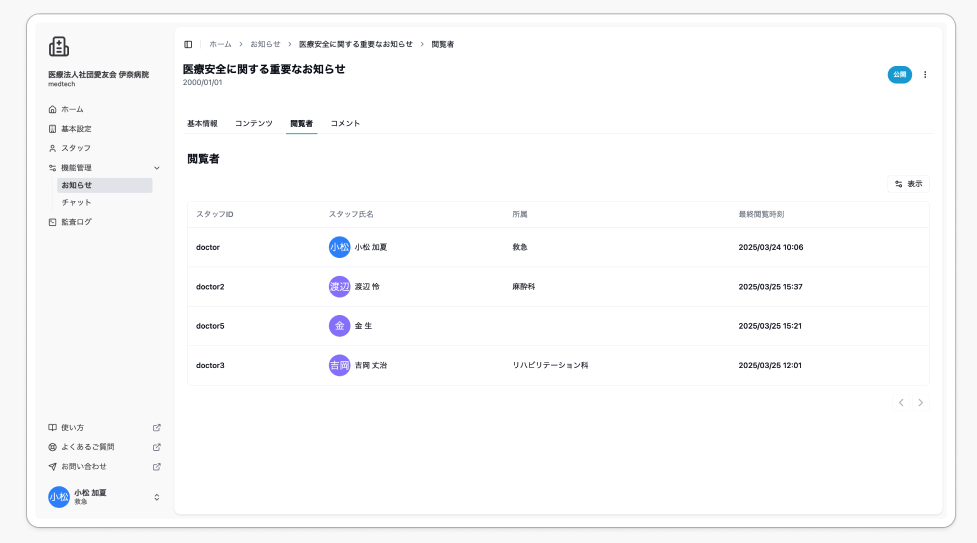Click the user avatar at sidebar bottom

59,497
